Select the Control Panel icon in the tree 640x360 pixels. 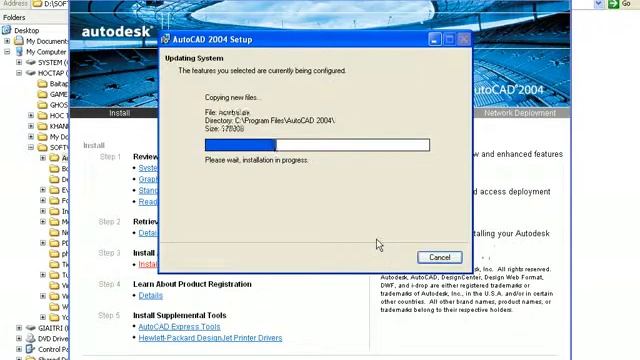[x=31, y=349]
